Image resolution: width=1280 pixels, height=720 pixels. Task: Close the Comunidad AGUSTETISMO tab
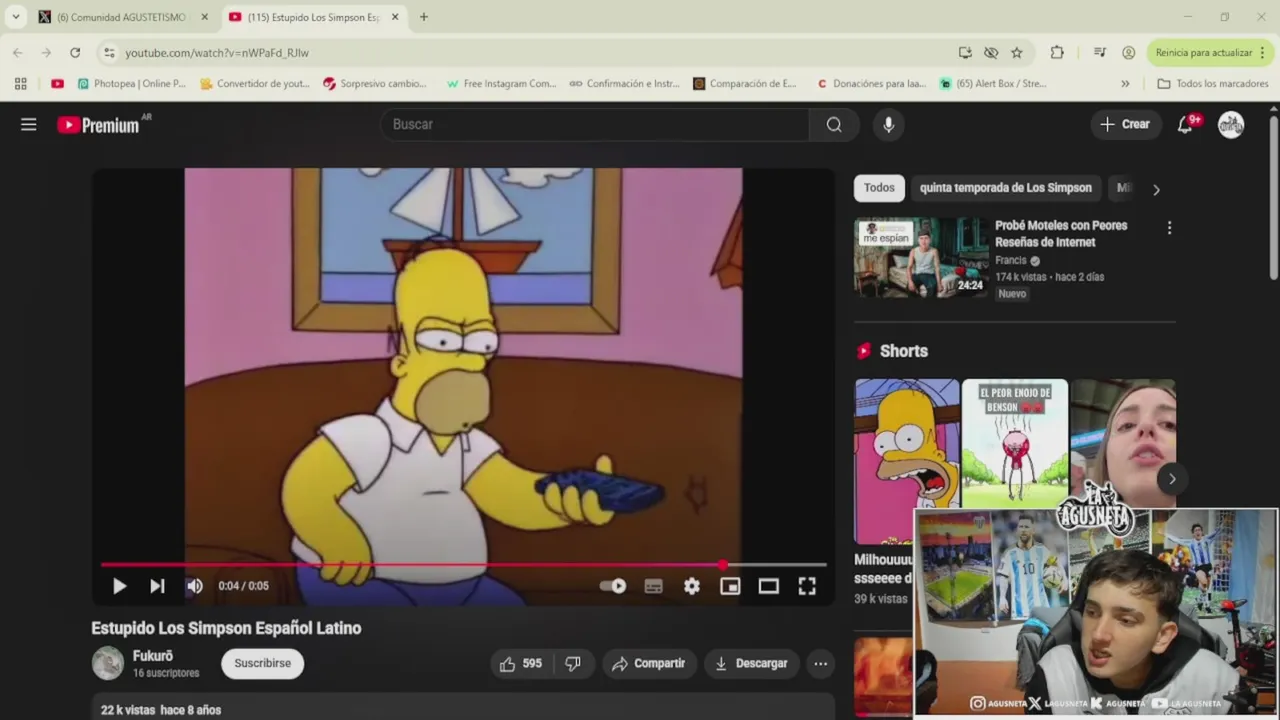click(204, 17)
